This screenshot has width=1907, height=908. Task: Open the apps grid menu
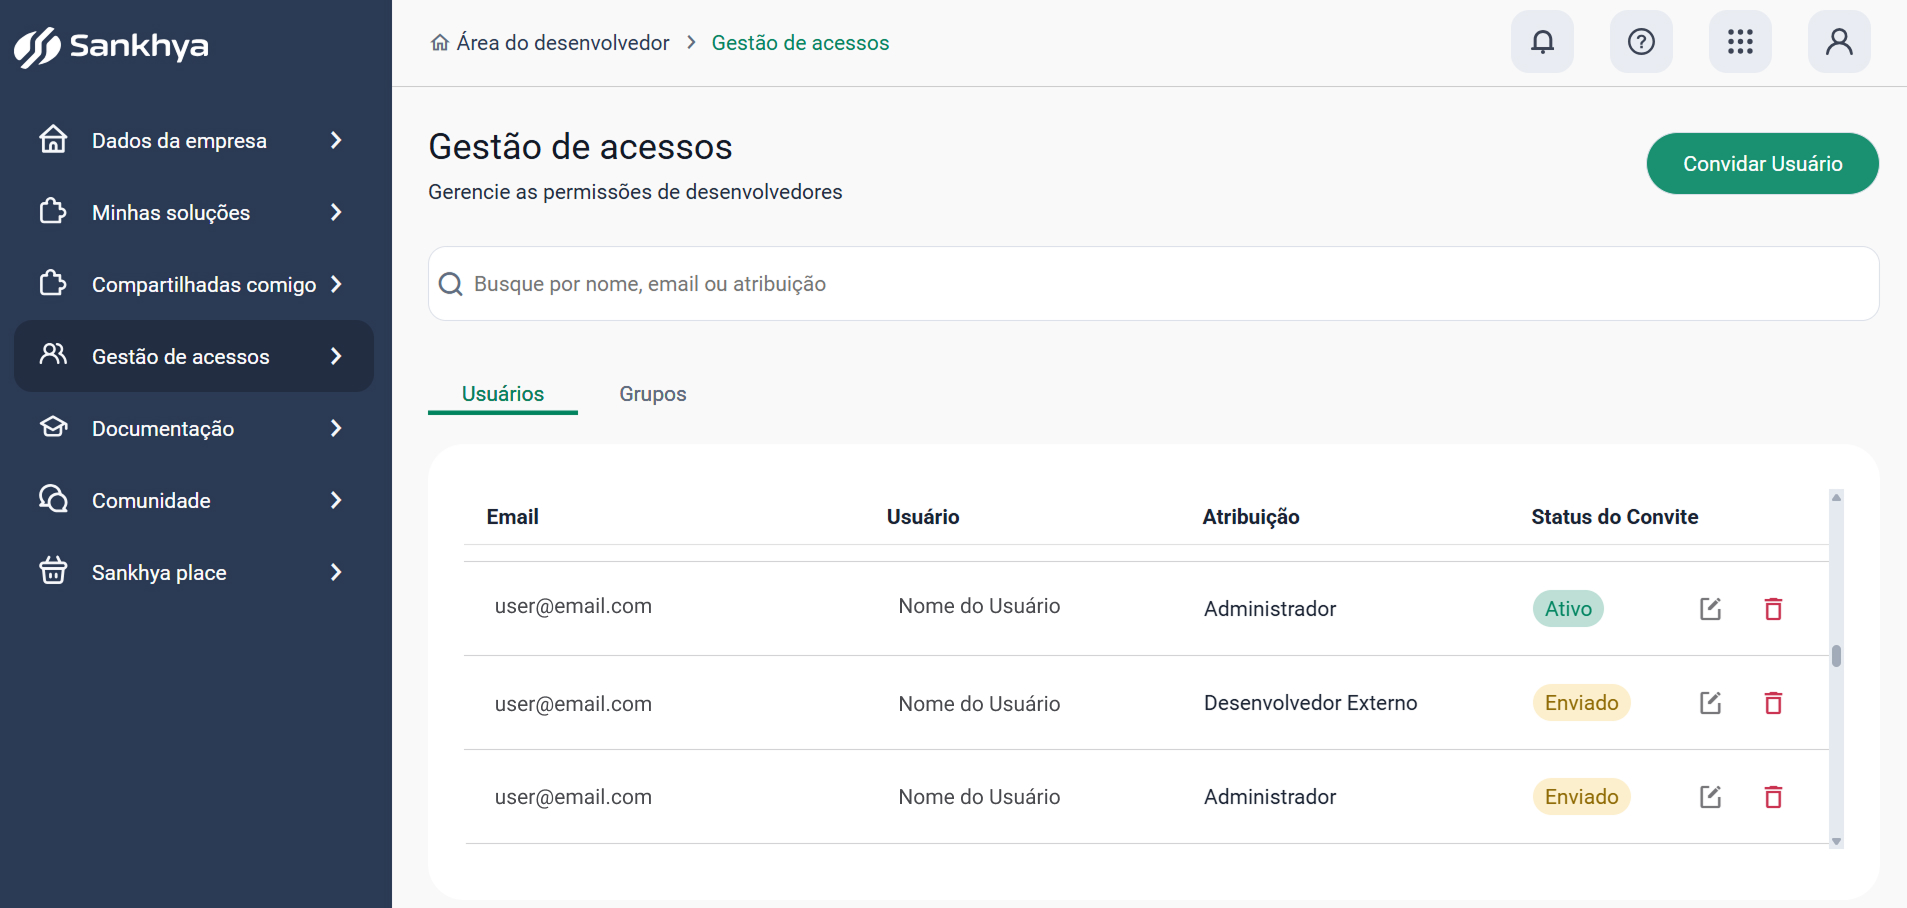point(1740,42)
